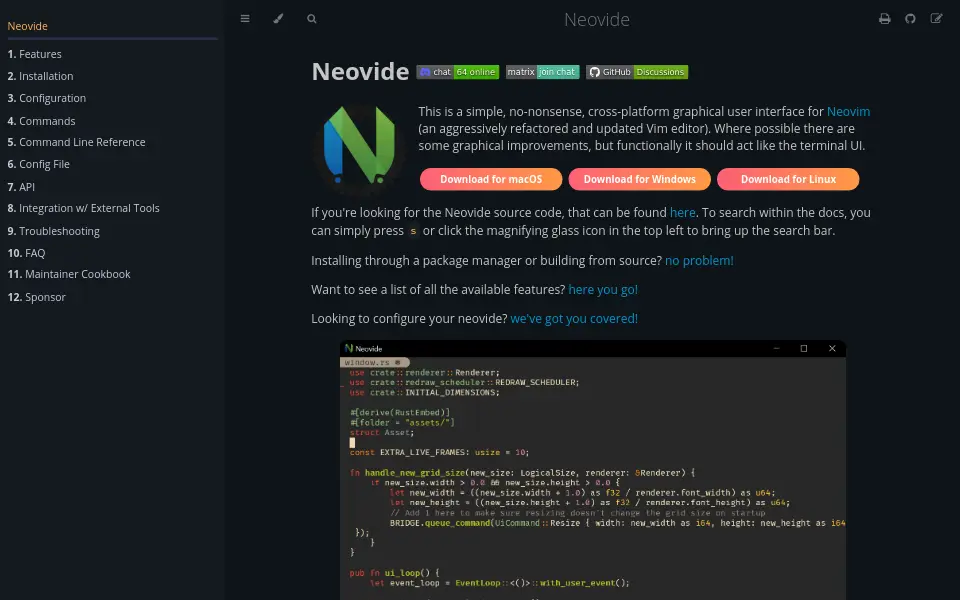Viewport: 960px width, 600px height.
Task: Open the API chapter
Action: coord(21,187)
